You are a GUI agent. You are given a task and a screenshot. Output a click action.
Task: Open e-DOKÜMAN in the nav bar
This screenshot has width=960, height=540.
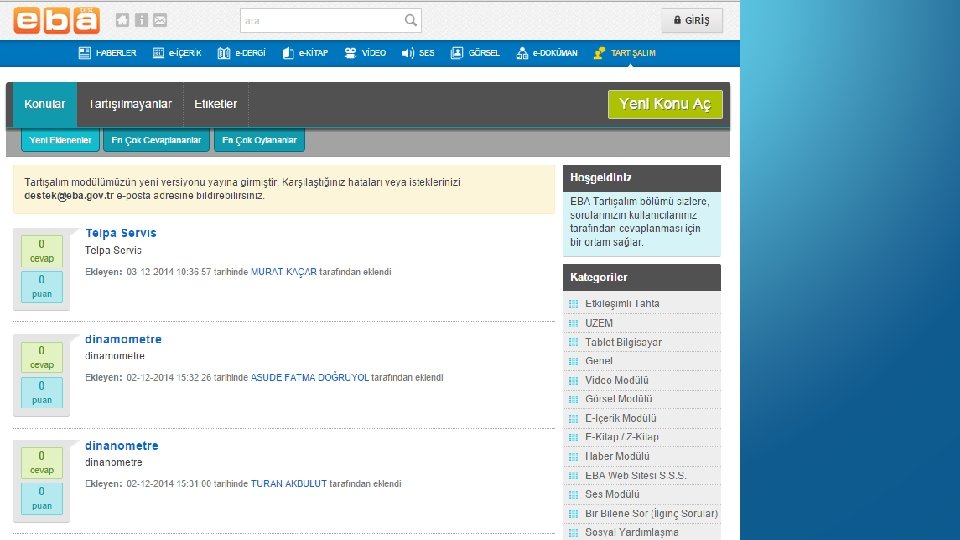547,53
